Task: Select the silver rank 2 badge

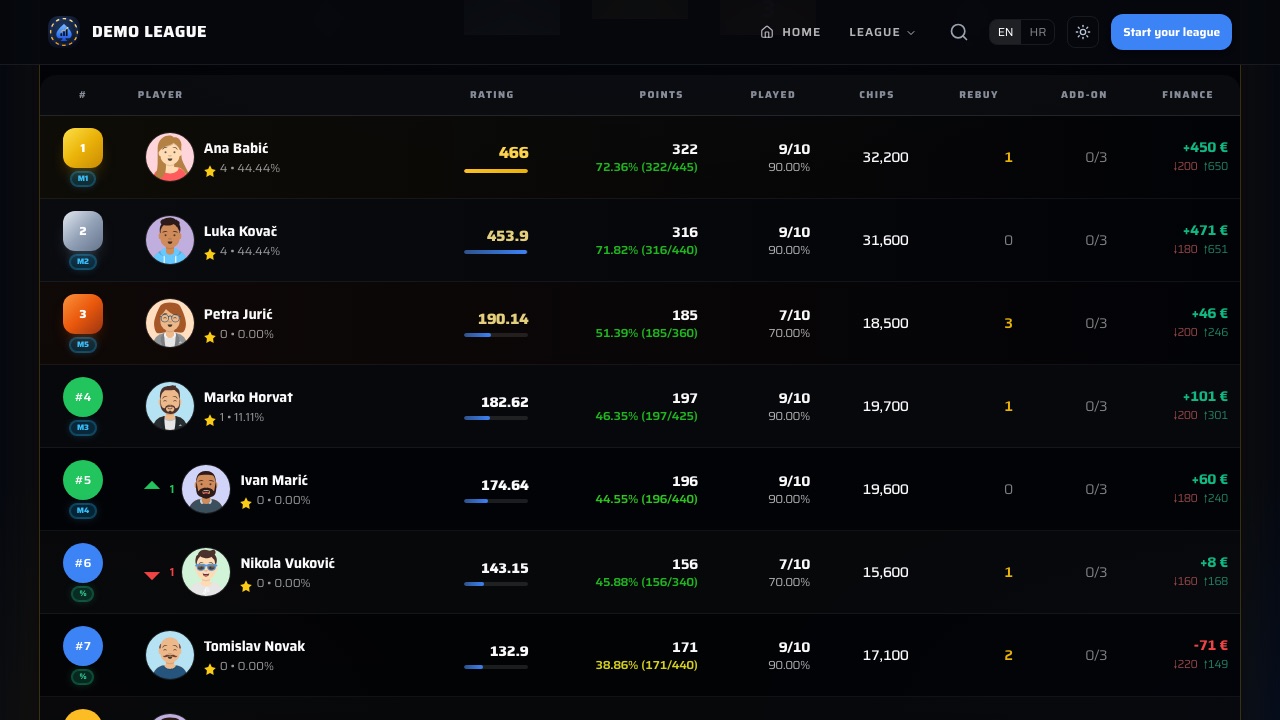Action: [83, 231]
